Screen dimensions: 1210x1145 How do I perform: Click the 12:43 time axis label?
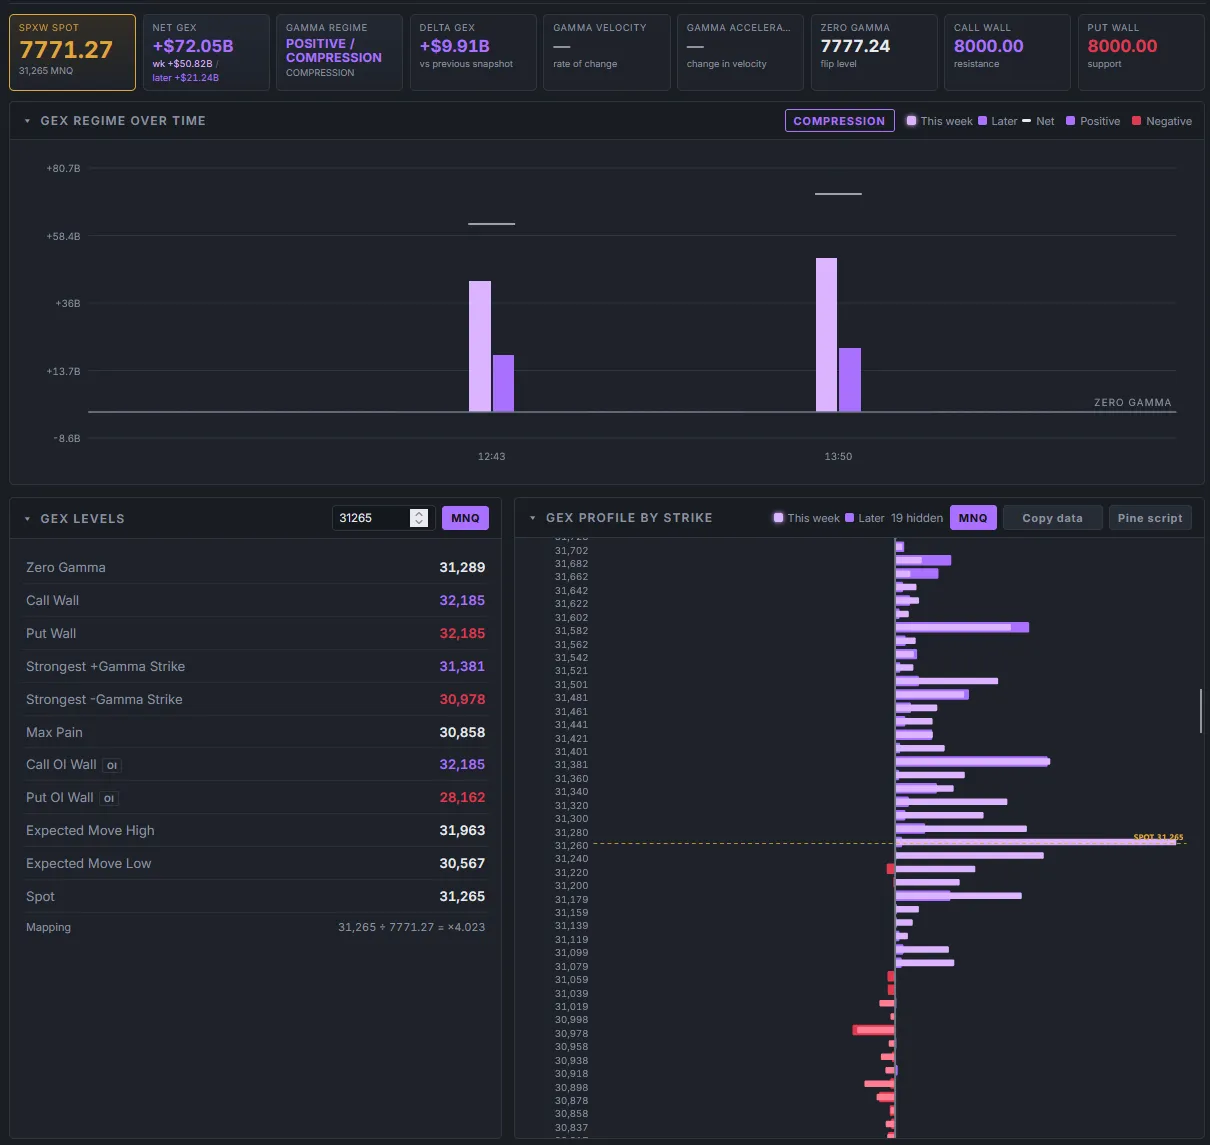point(491,456)
